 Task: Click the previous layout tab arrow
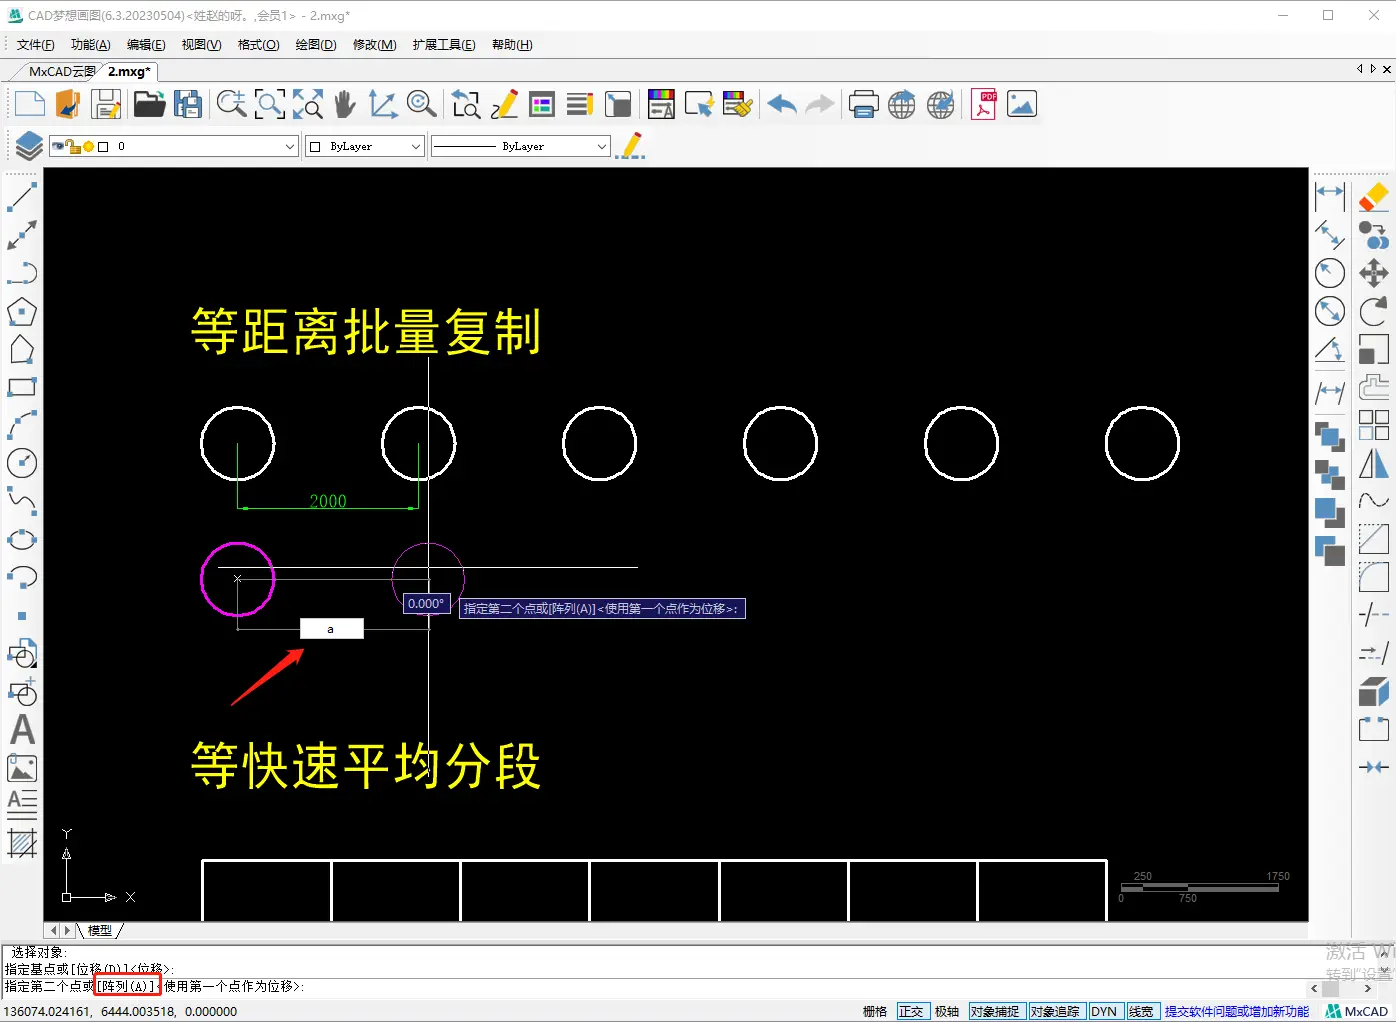[x=55, y=930]
